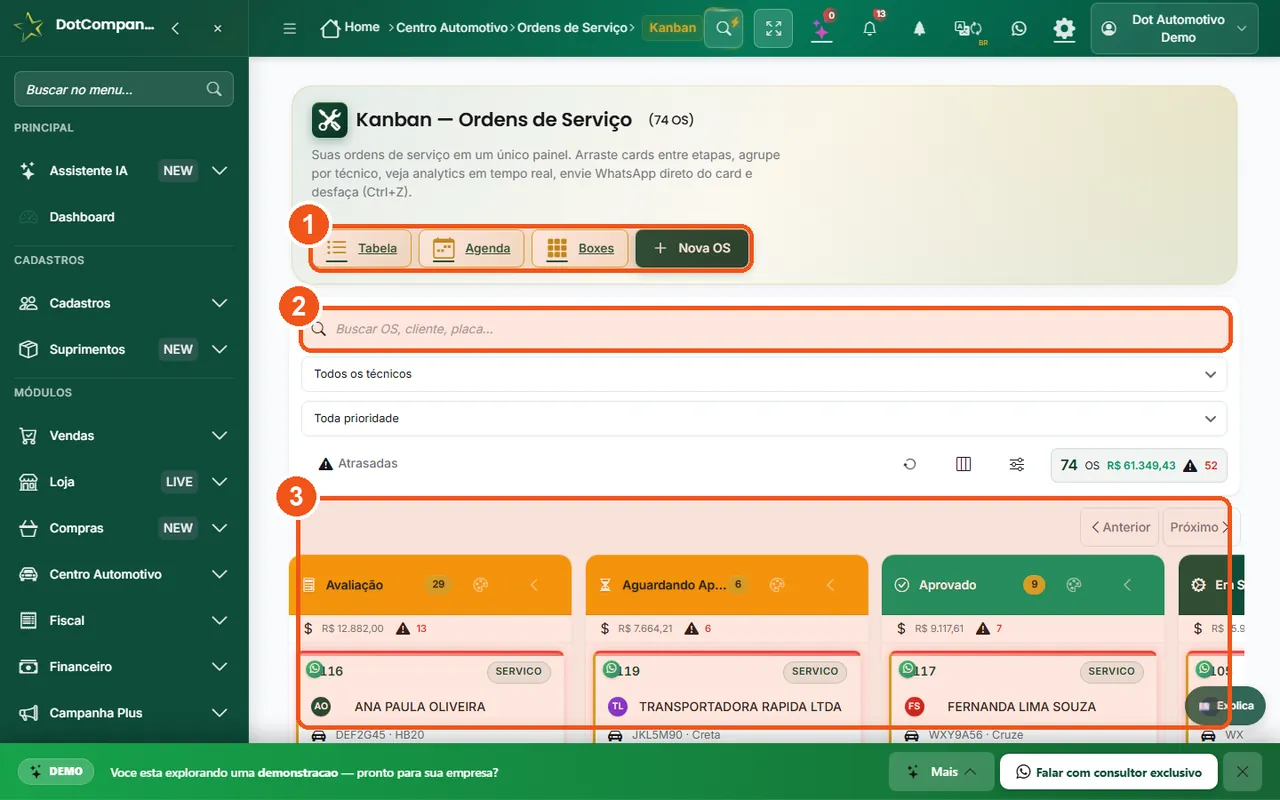Expand Suprimentos menu

pyautogui.click(x=124, y=349)
